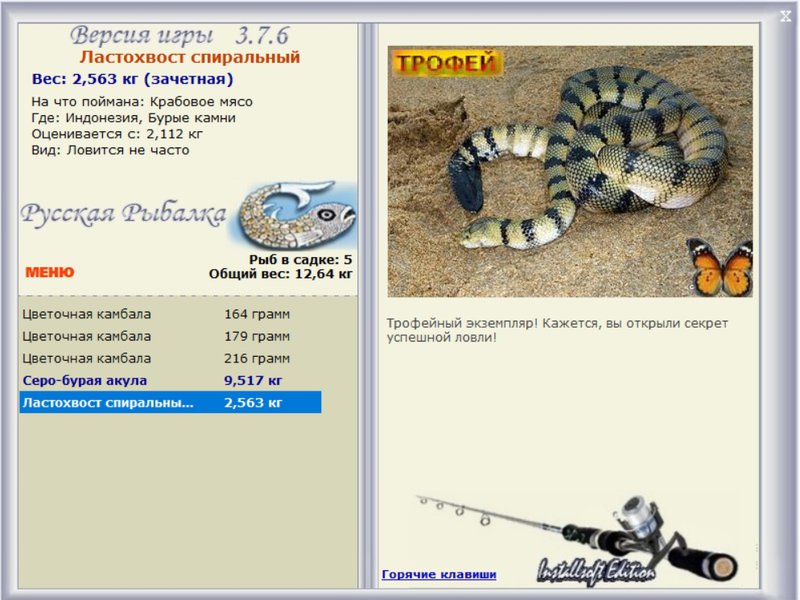Click the Версия игры 3.7.6 heading
The height and width of the screenshot is (600, 800).
[x=179, y=35]
